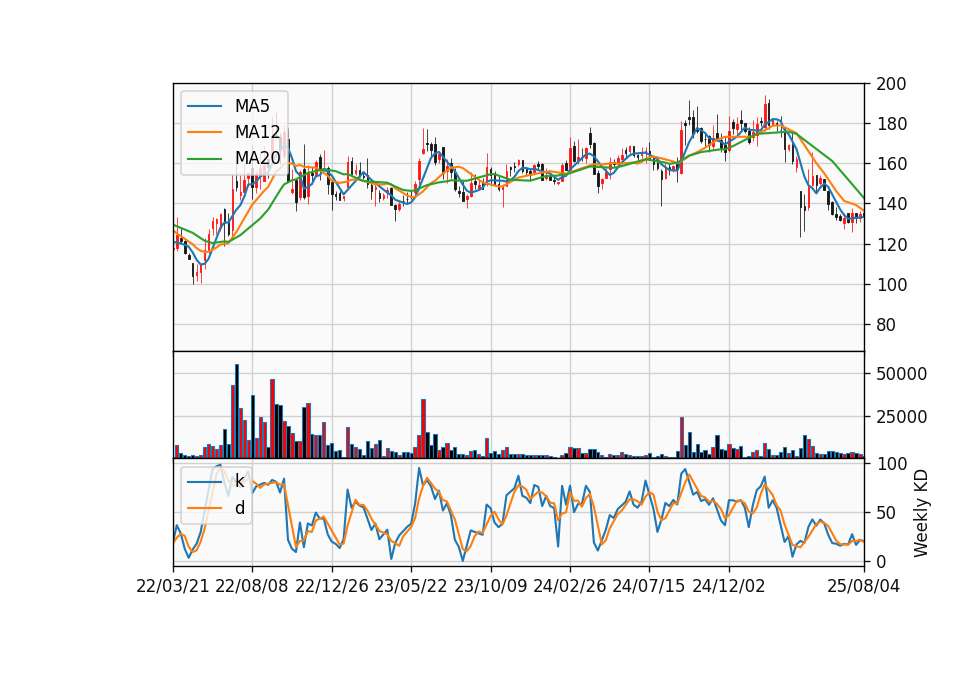Click the 23/10/09 date tick label
The height and width of the screenshot is (690, 960).
(x=490, y=586)
